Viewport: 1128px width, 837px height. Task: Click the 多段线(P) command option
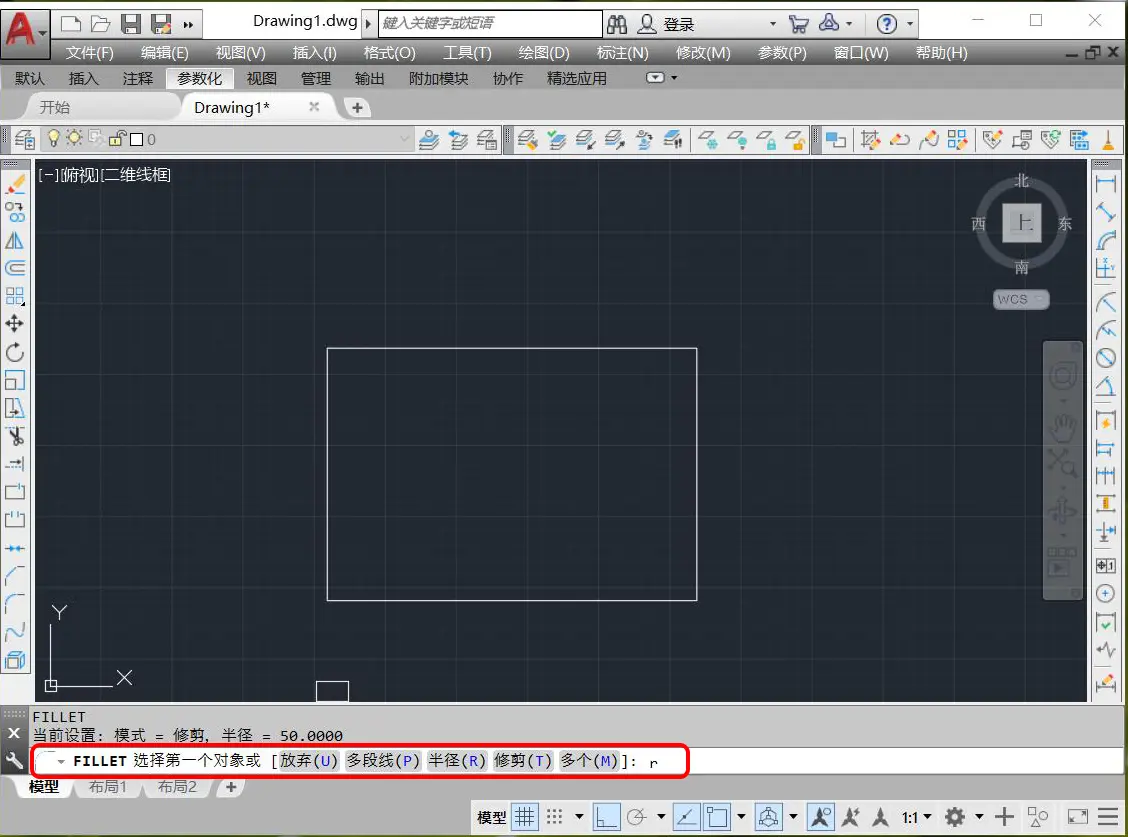tap(383, 761)
